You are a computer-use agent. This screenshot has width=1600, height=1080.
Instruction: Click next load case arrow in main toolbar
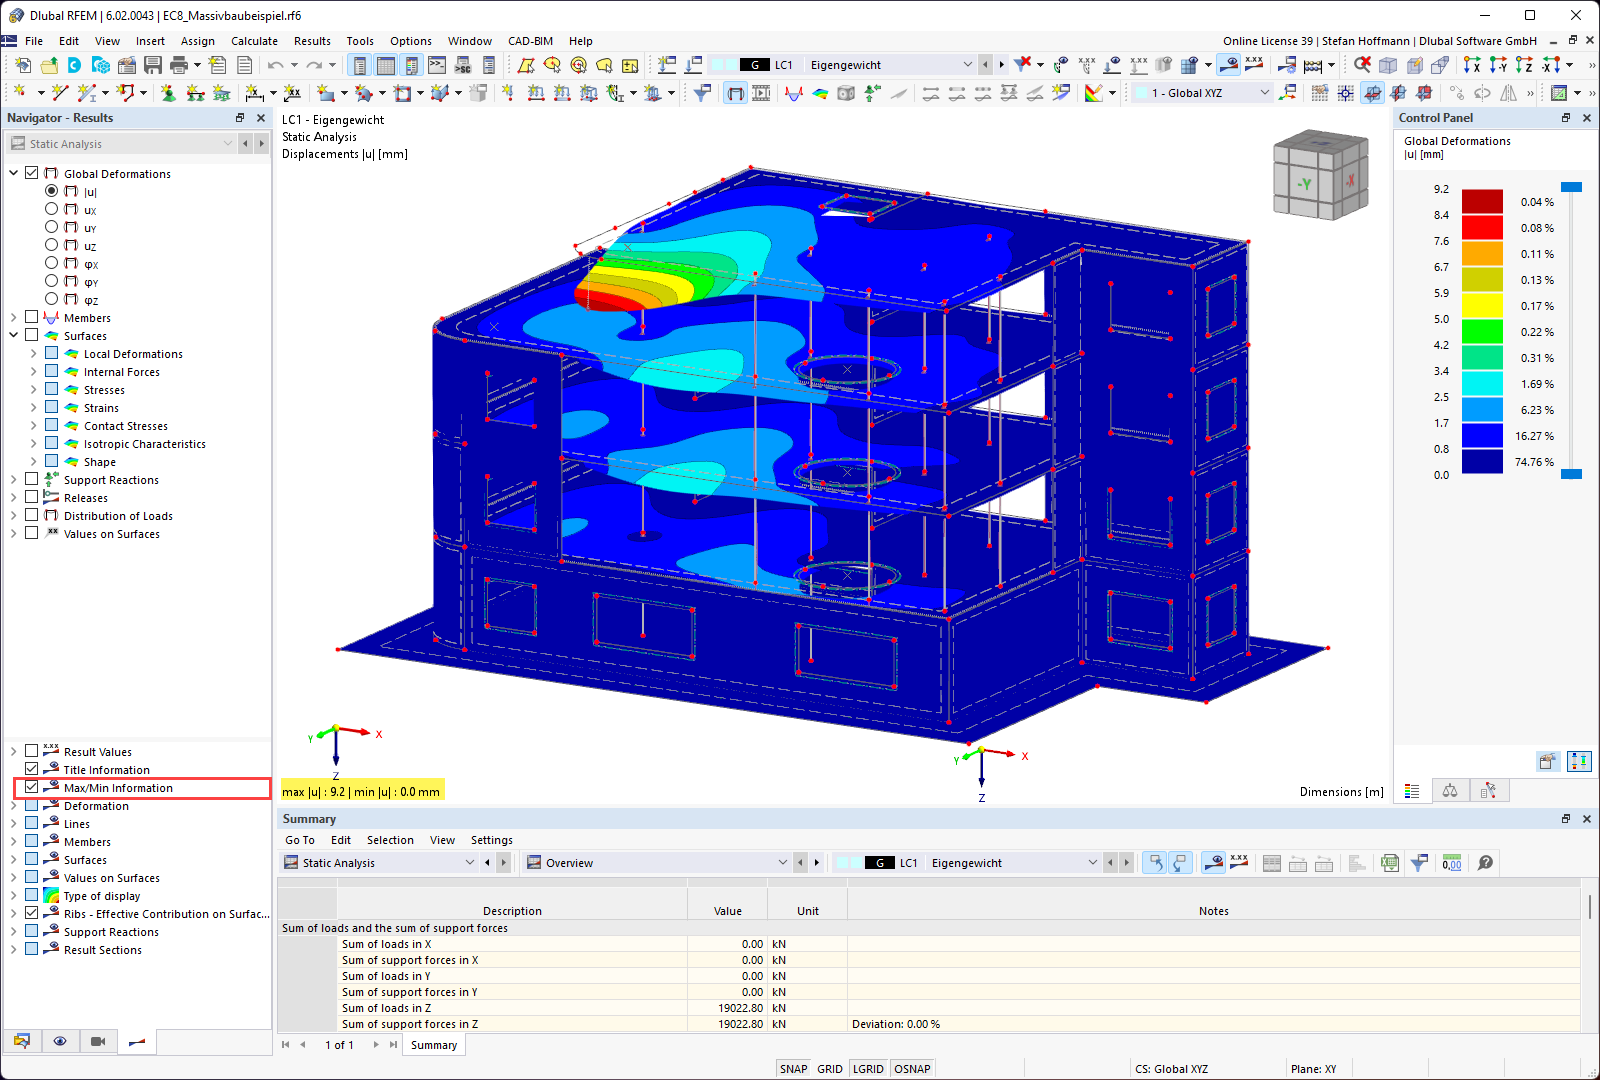[x=1001, y=65]
